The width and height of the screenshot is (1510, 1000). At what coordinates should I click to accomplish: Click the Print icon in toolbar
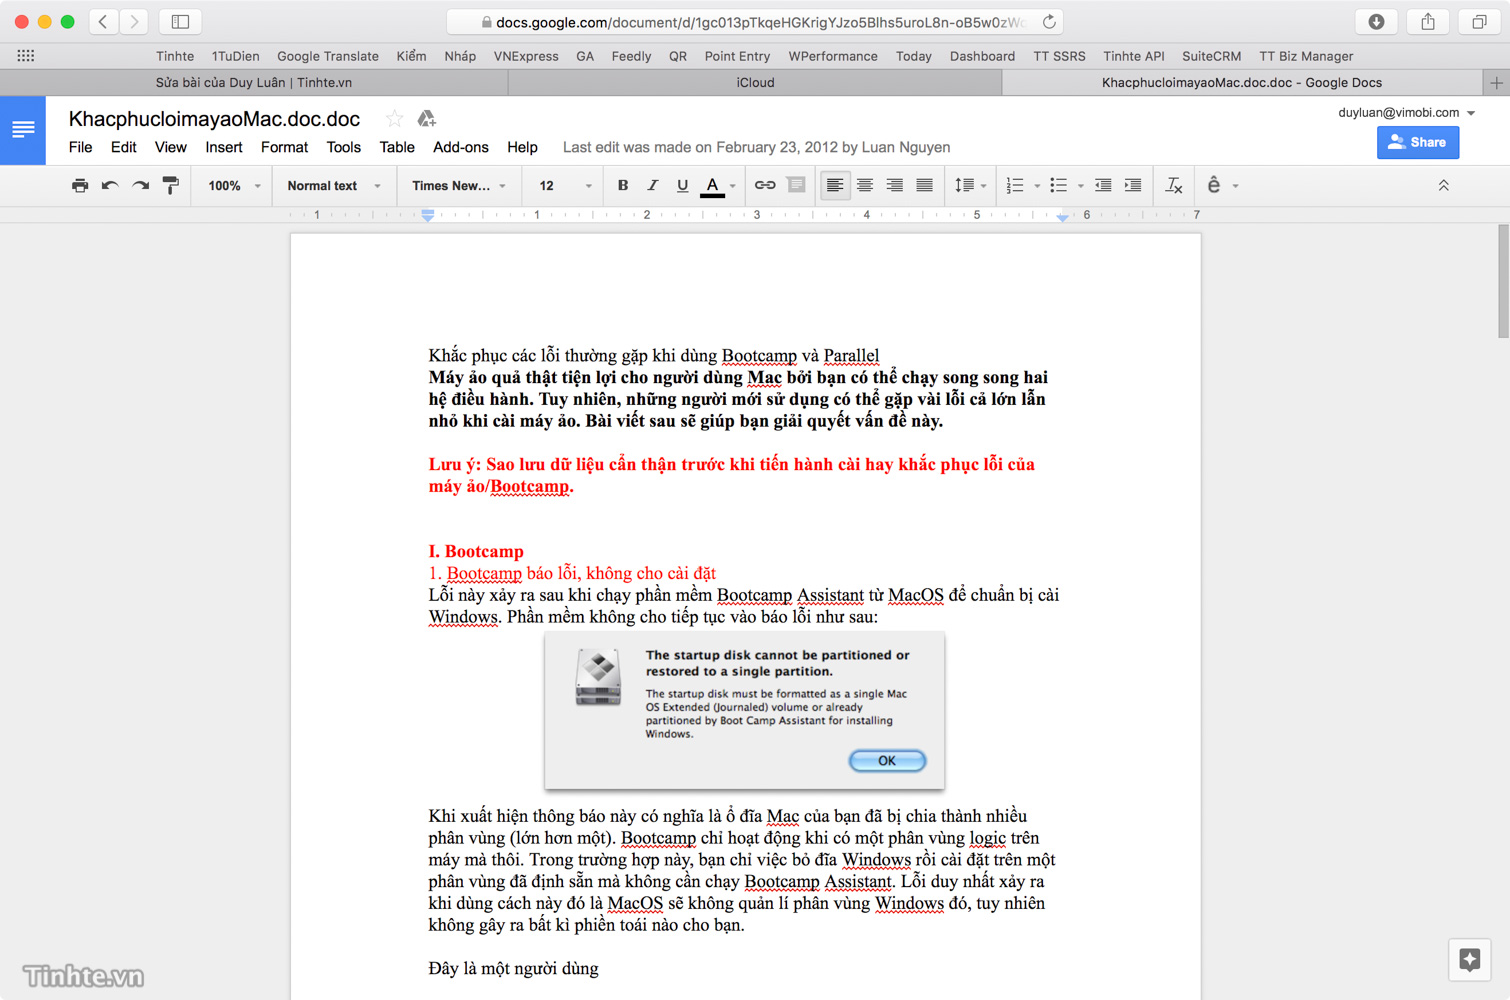(80, 185)
